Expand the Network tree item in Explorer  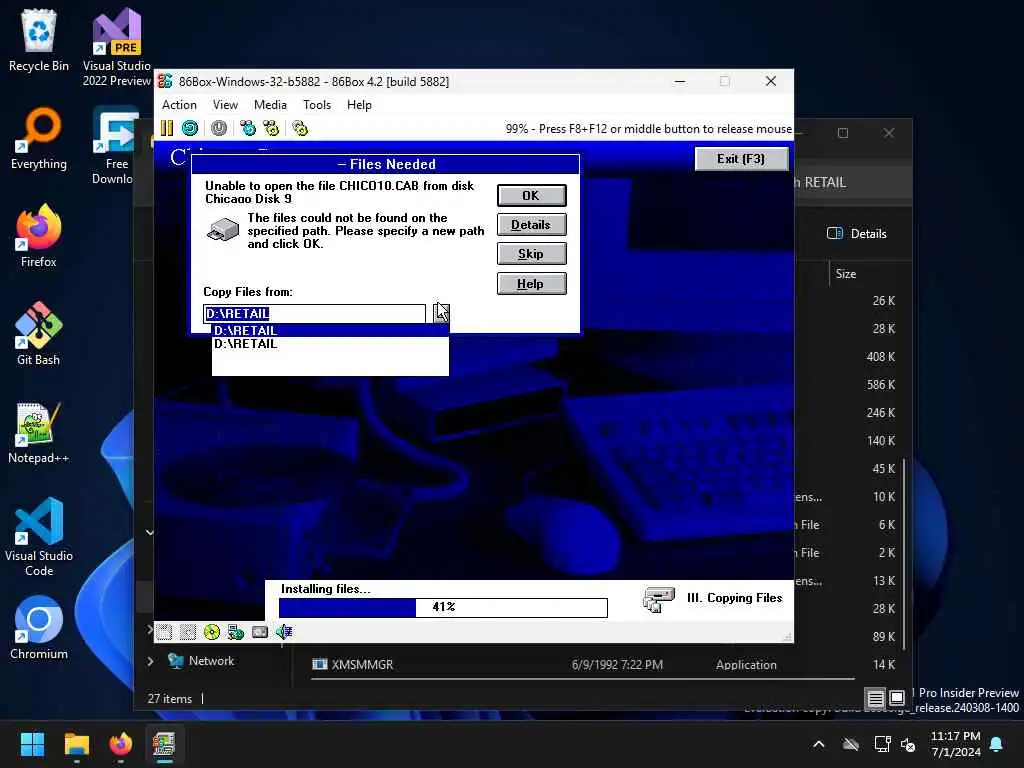coord(150,661)
